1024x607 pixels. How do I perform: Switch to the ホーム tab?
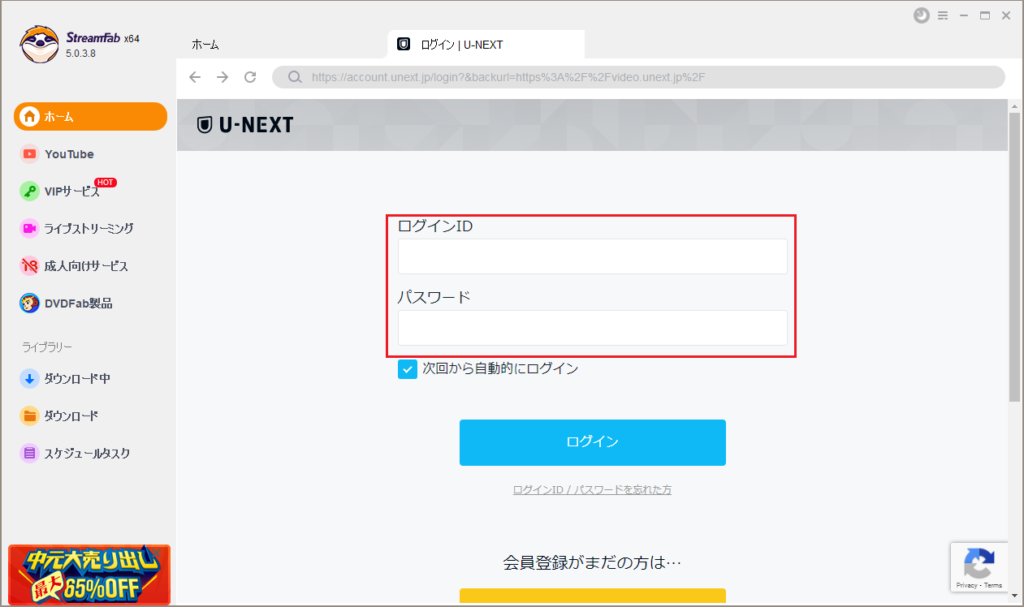[205, 44]
